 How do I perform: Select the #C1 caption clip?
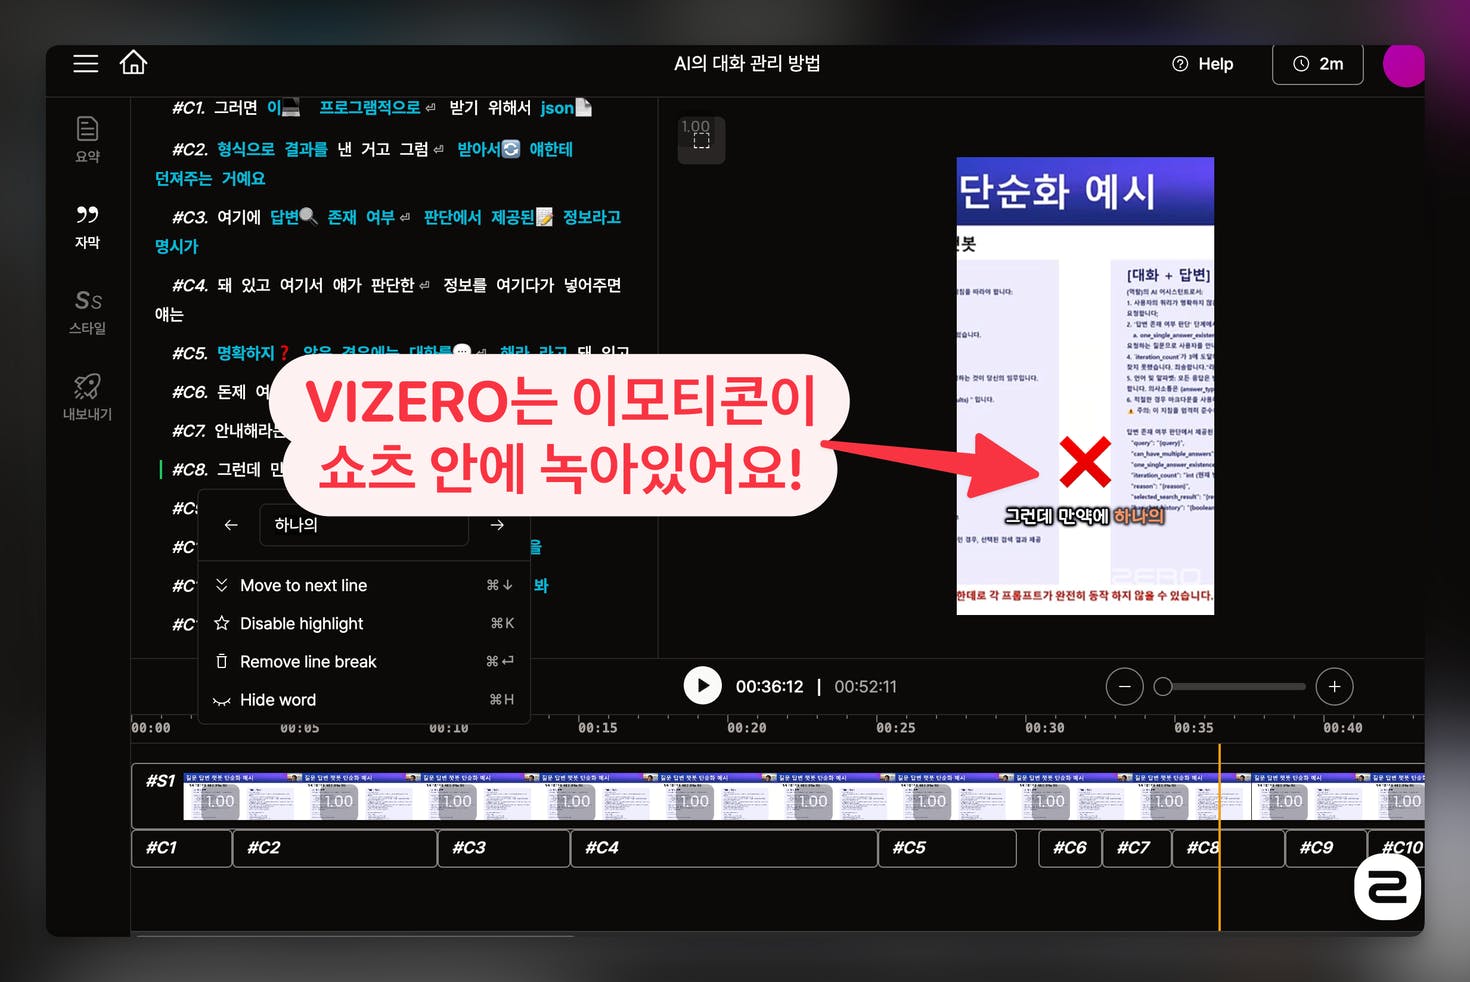coord(182,848)
